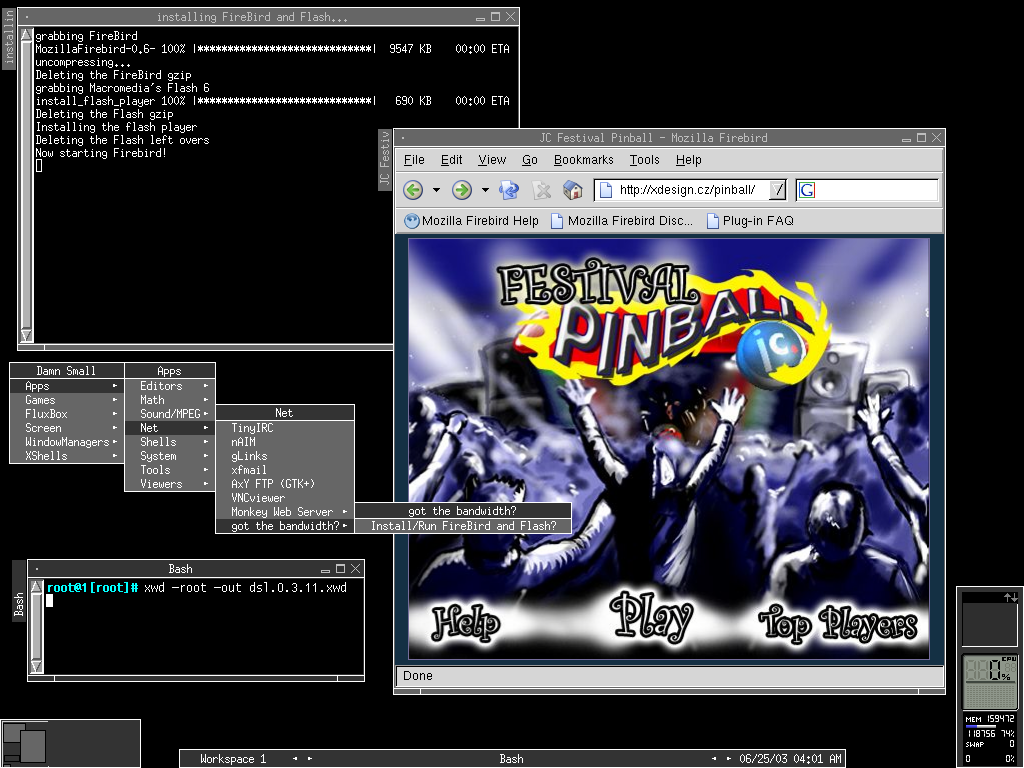
Task: Open the Shells submenu in Apps
Action: click(x=170, y=442)
